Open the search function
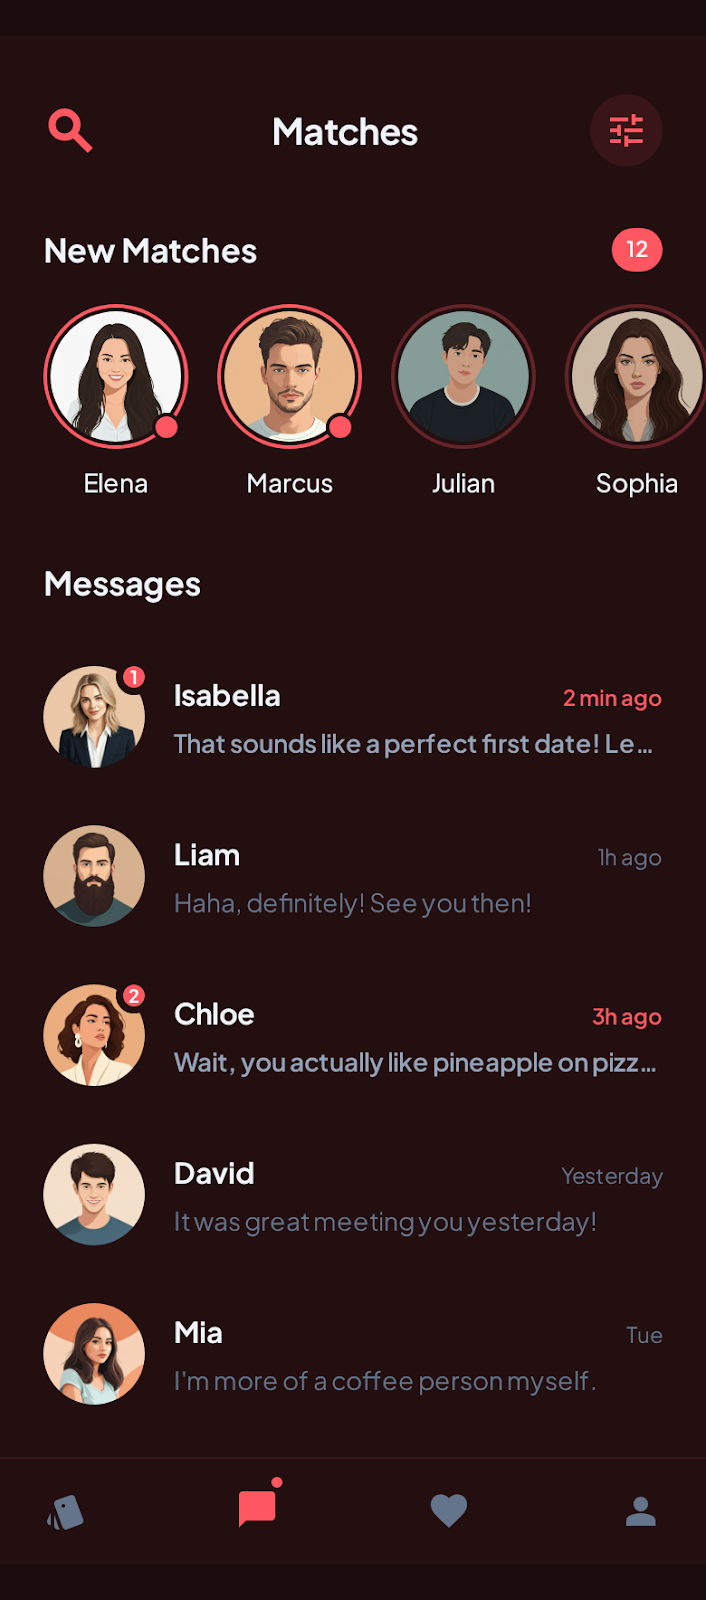Screen dimensions: 706x1600 pyautogui.click(x=69, y=128)
